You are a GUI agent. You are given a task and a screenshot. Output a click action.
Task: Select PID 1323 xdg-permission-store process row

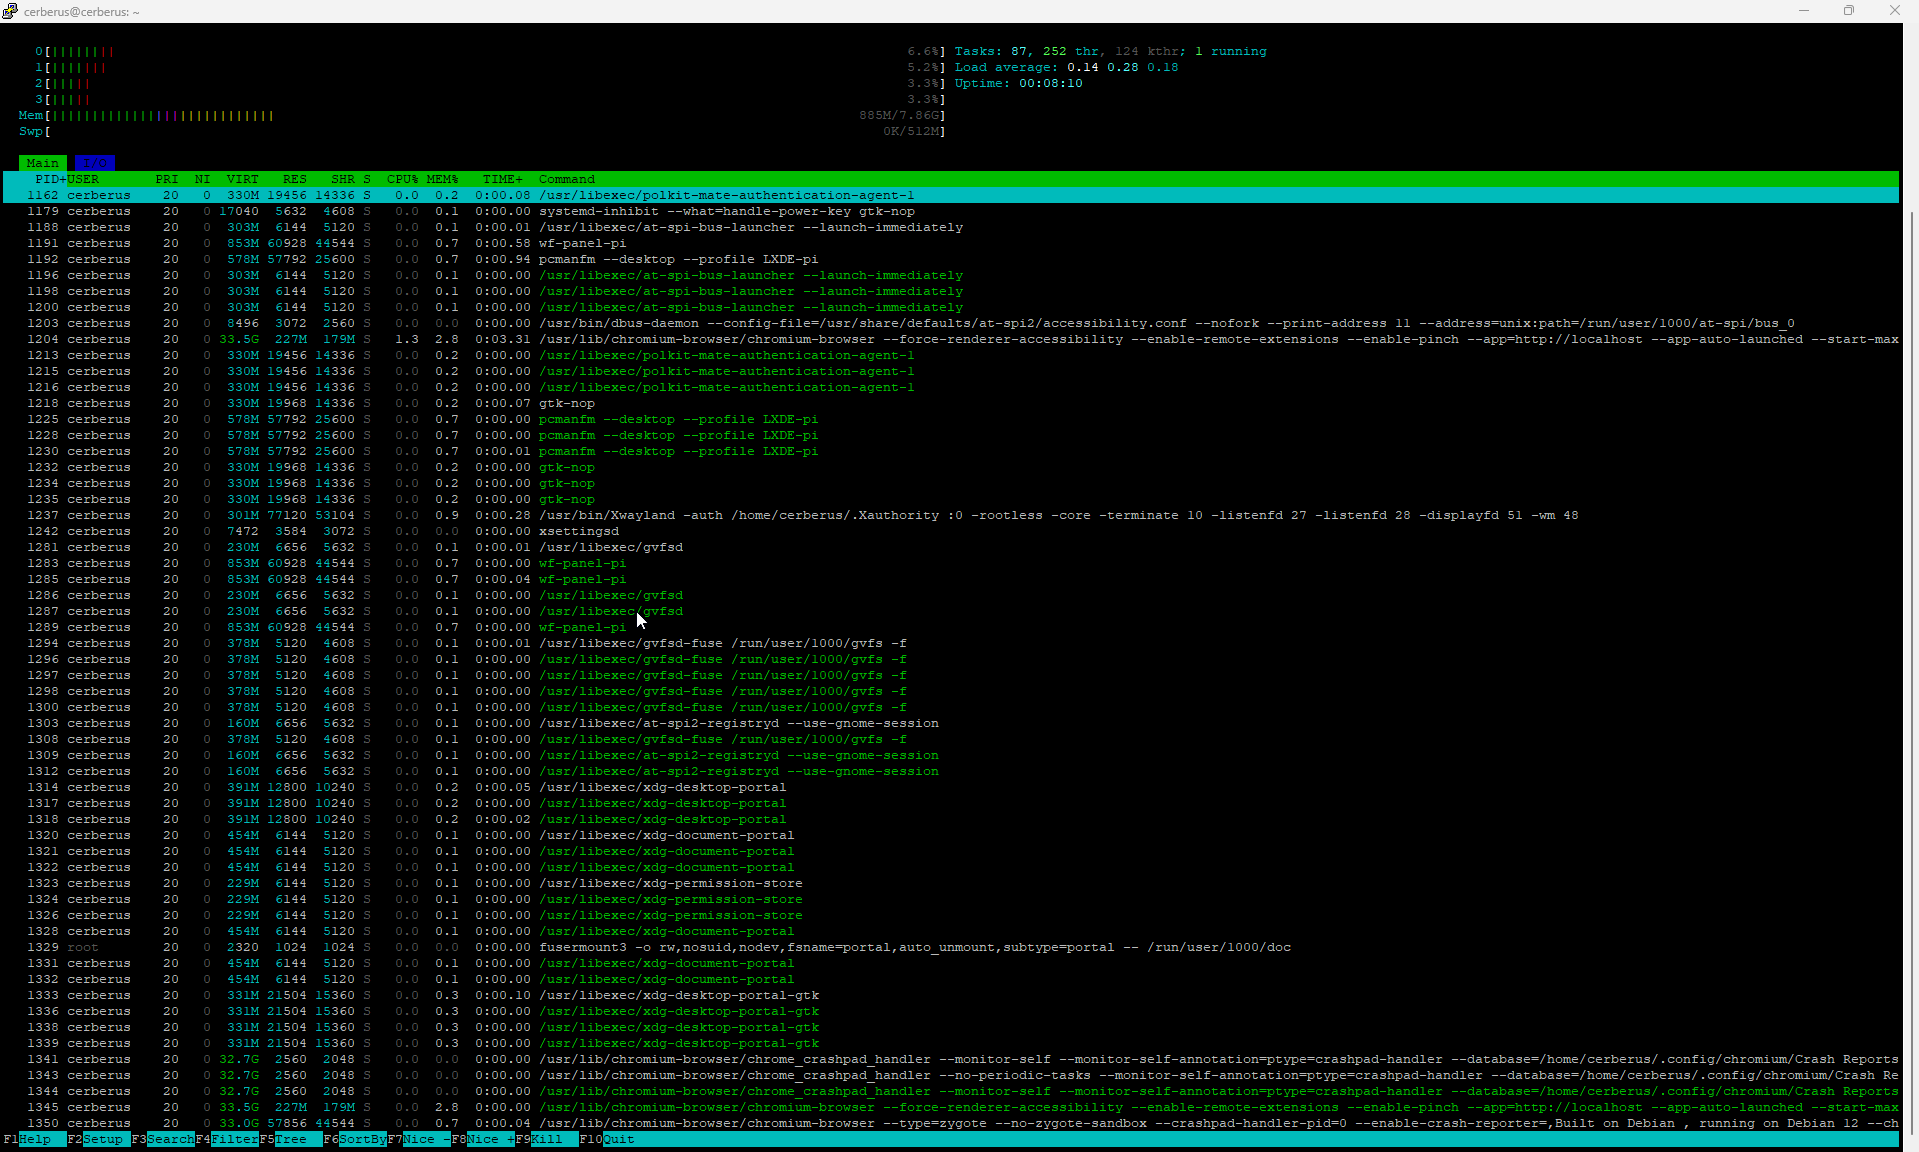[x=950, y=883]
